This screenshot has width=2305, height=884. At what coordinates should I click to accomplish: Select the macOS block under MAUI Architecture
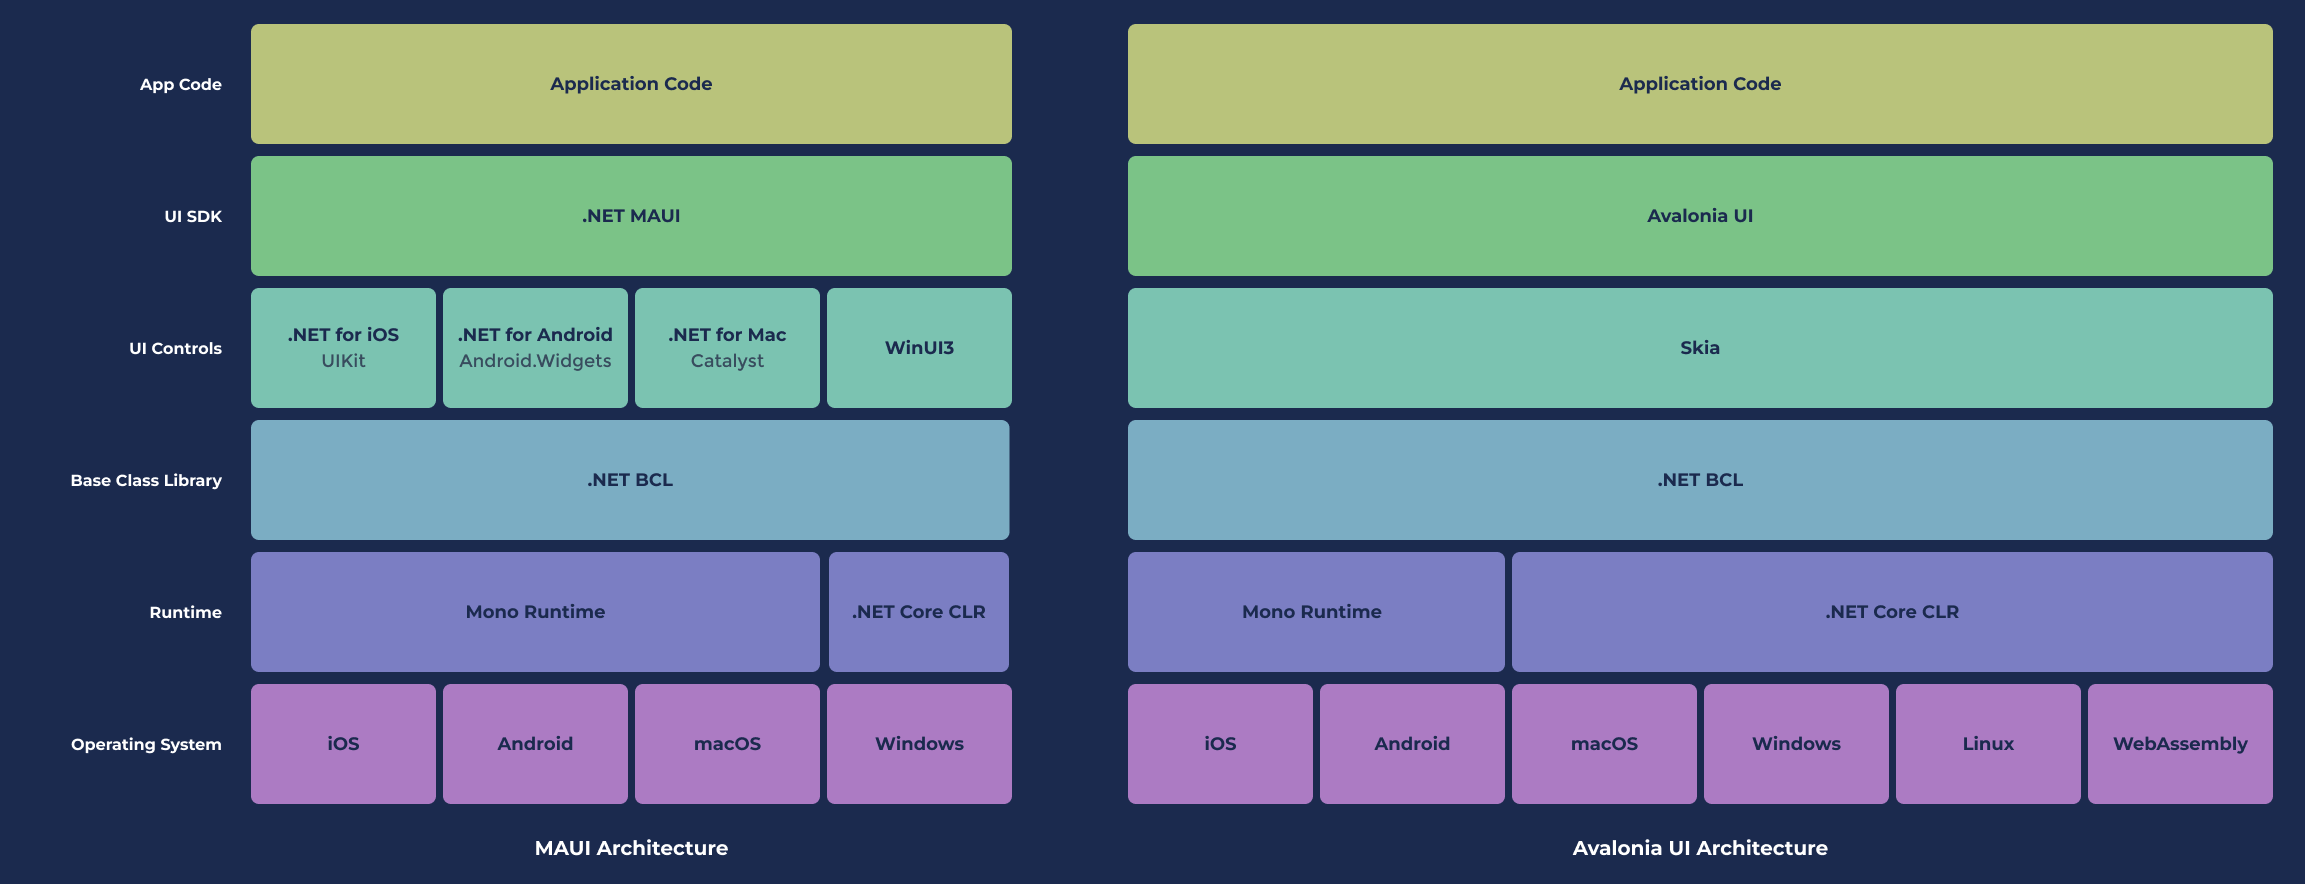727,744
